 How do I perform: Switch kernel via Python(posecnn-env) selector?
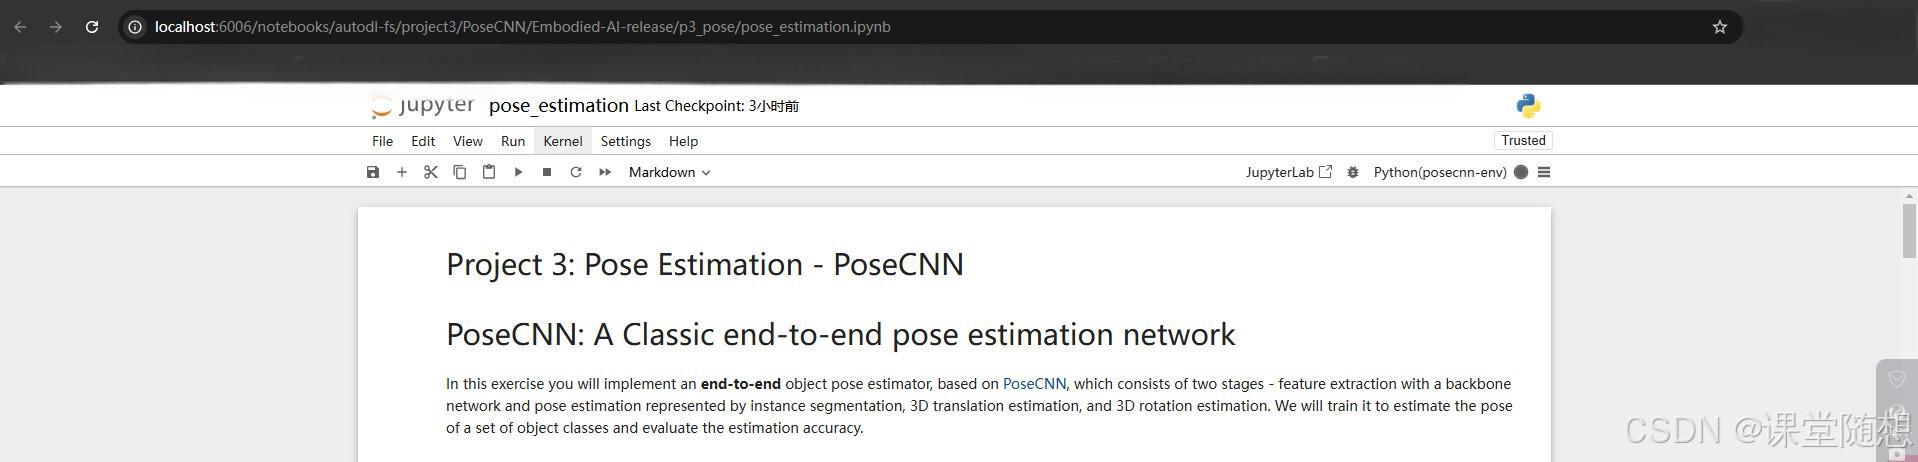coord(1440,172)
